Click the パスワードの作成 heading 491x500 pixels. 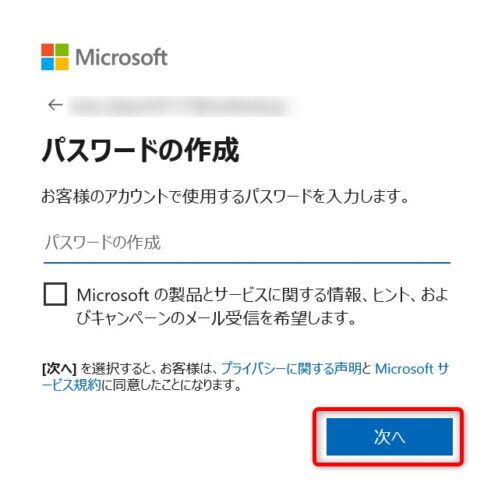pos(140,150)
